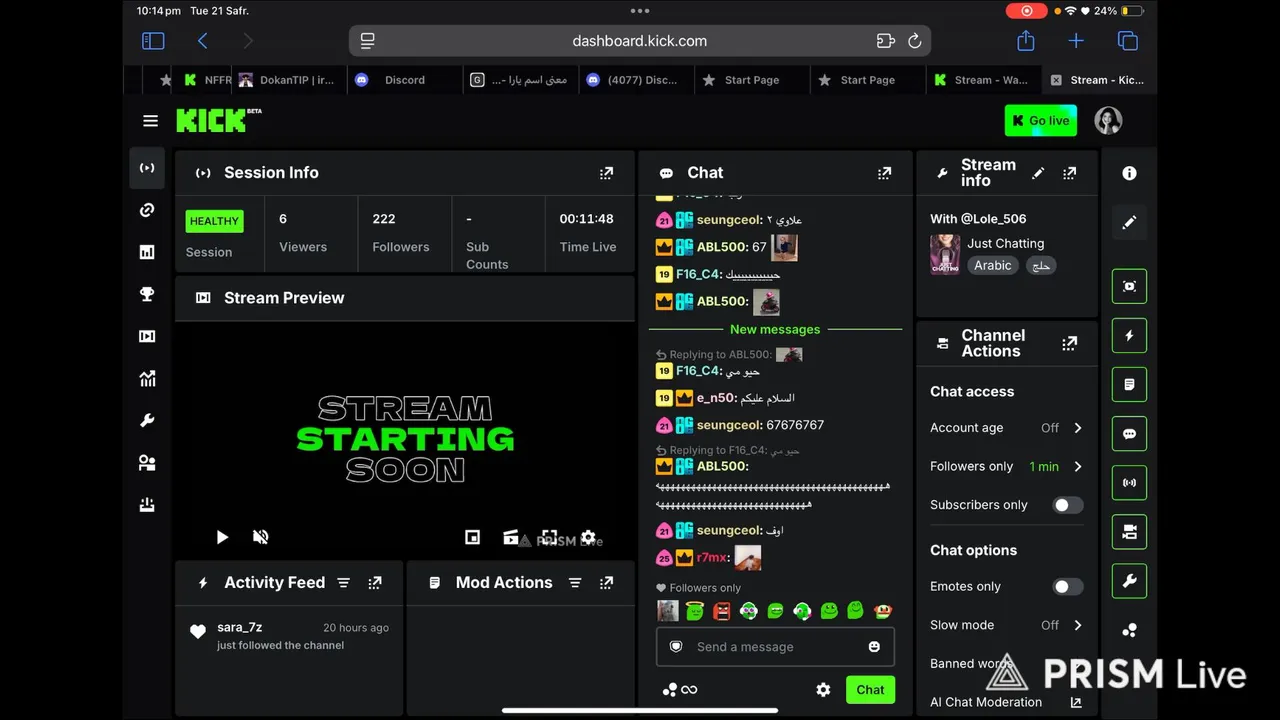The height and width of the screenshot is (720, 1280).
Task: Click the Go live button
Action: [x=1040, y=121]
